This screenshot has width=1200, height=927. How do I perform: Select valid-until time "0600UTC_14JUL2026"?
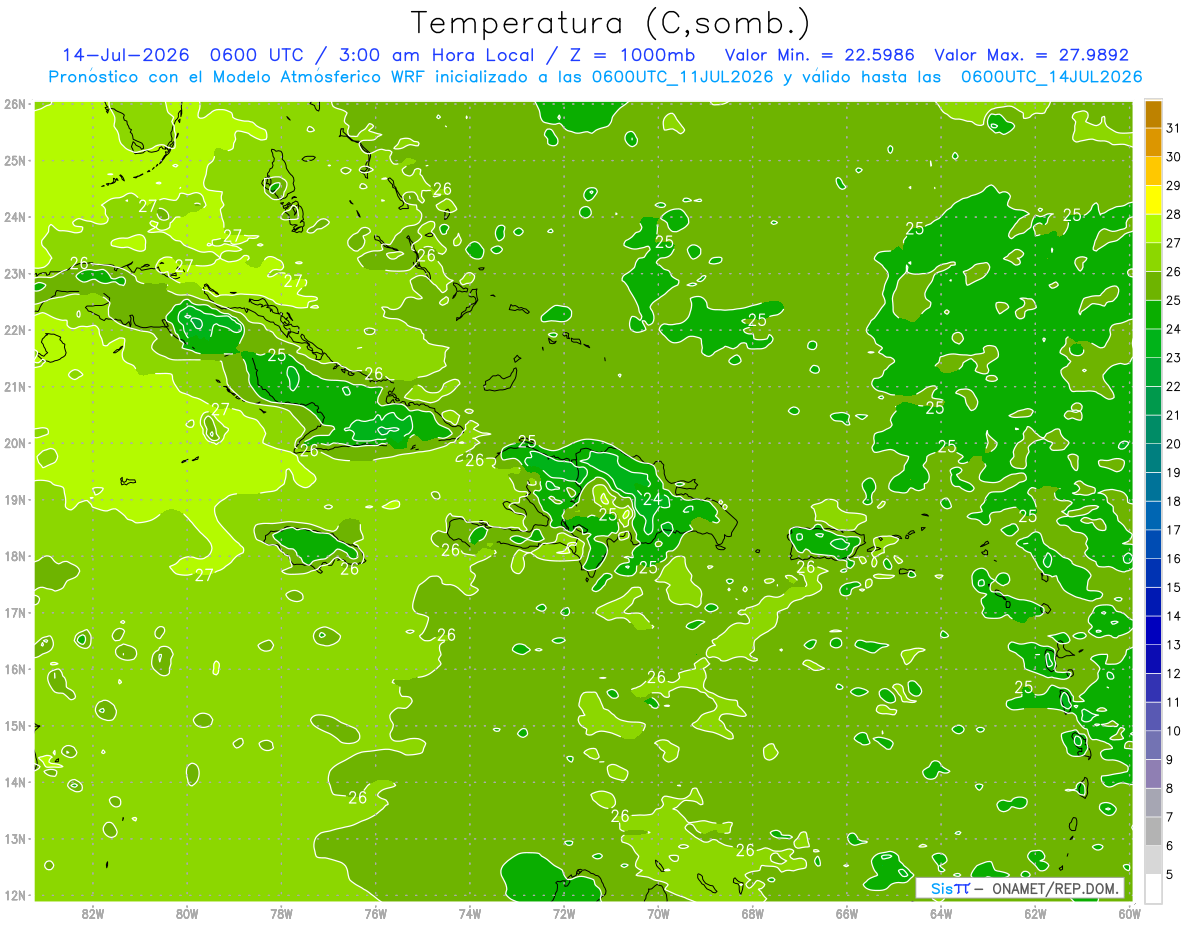[1050, 76]
